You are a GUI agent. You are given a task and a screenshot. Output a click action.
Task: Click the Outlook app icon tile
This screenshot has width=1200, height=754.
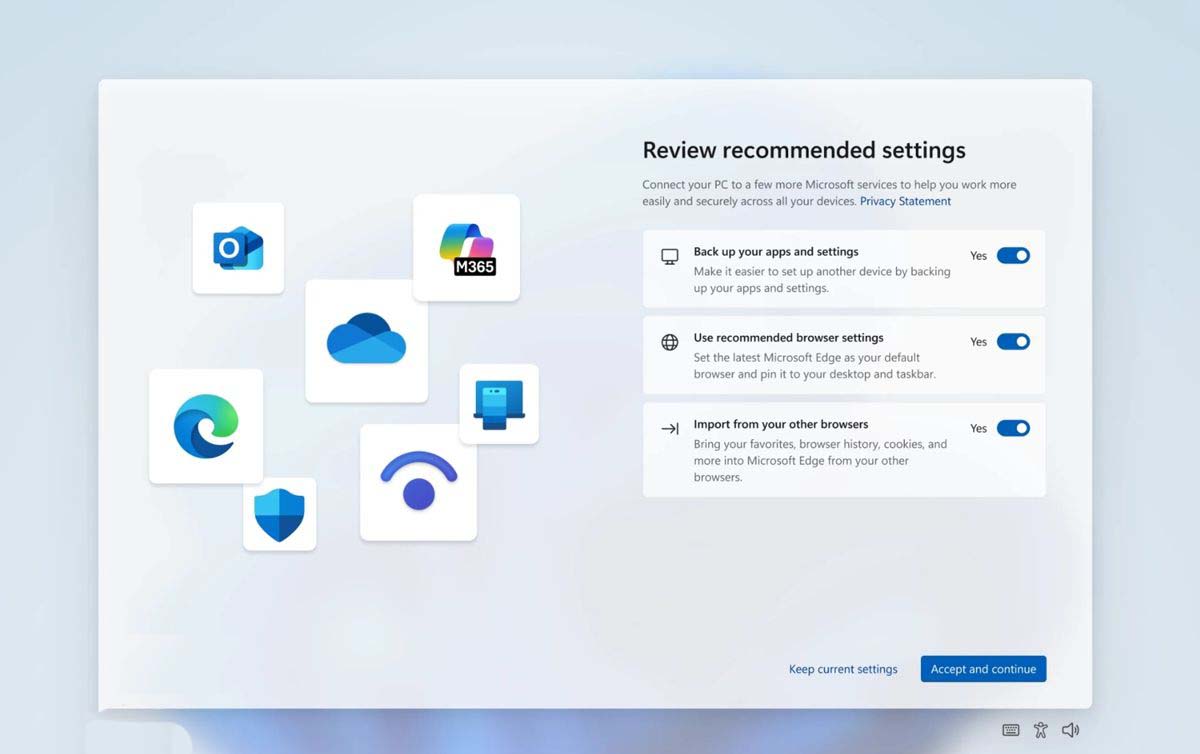pos(238,248)
